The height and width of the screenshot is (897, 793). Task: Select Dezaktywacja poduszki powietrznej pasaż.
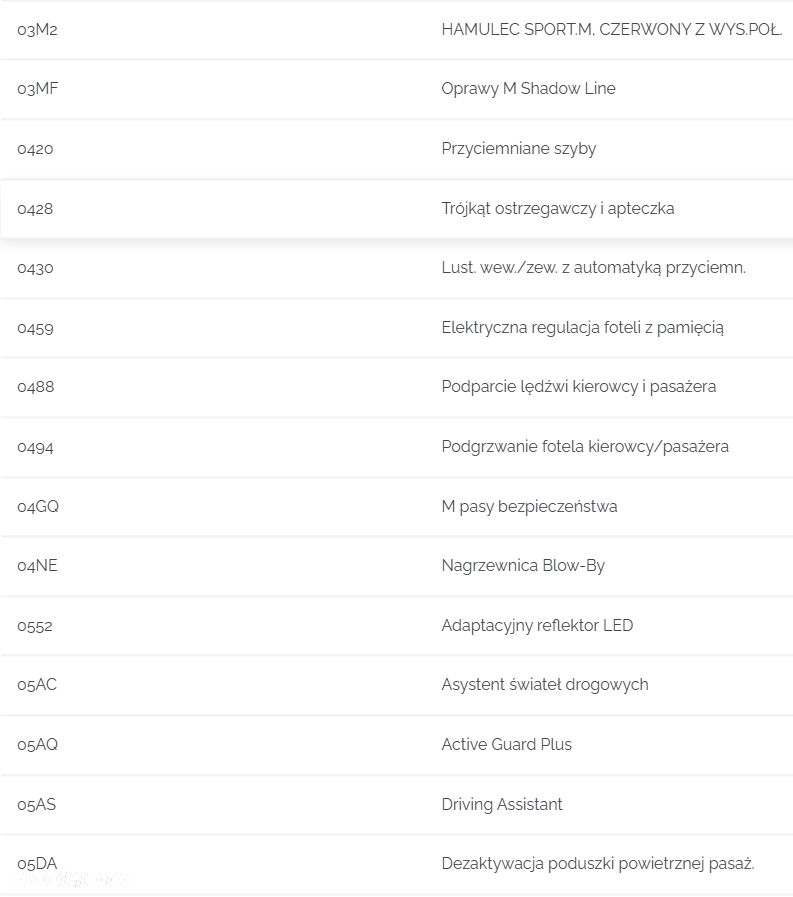597,864
